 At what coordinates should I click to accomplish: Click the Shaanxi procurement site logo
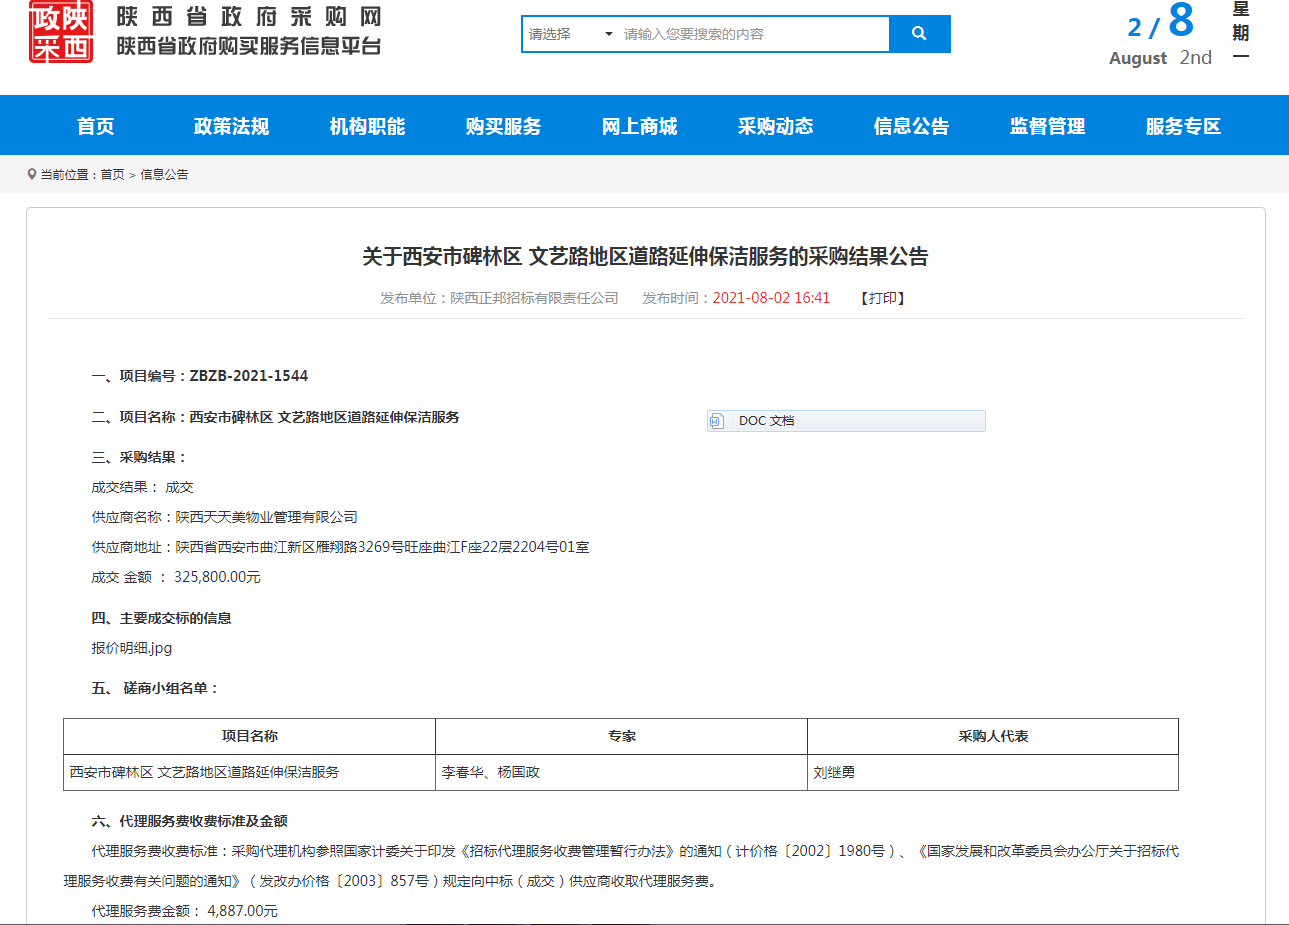(61, 32)
